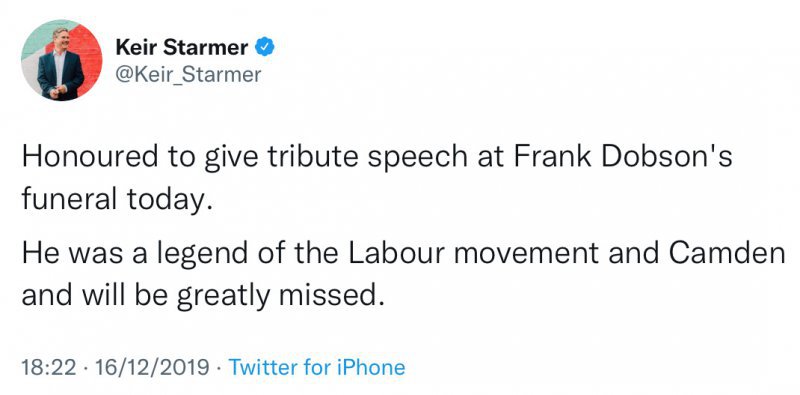This screenshot has height=395, width=800.
Task: Click the "funeral today." text line
Action: 116,201
